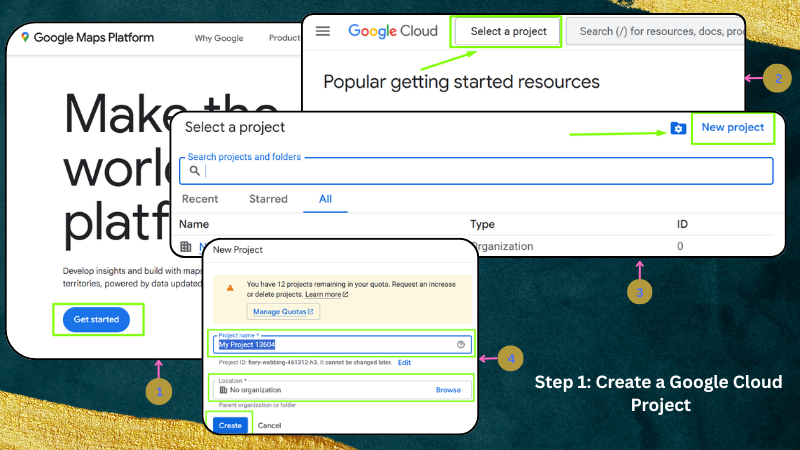This screenshot has width=800, height=450.
Task: Open the Google Cloud hamburger menu
Action: click(x=322, y=31)
